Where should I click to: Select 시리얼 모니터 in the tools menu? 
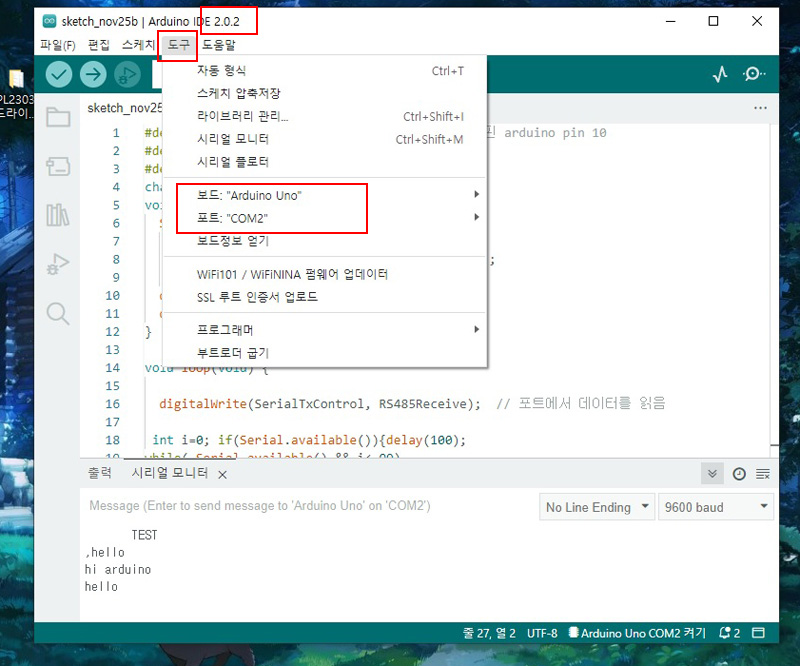click(x=324, y=139)
